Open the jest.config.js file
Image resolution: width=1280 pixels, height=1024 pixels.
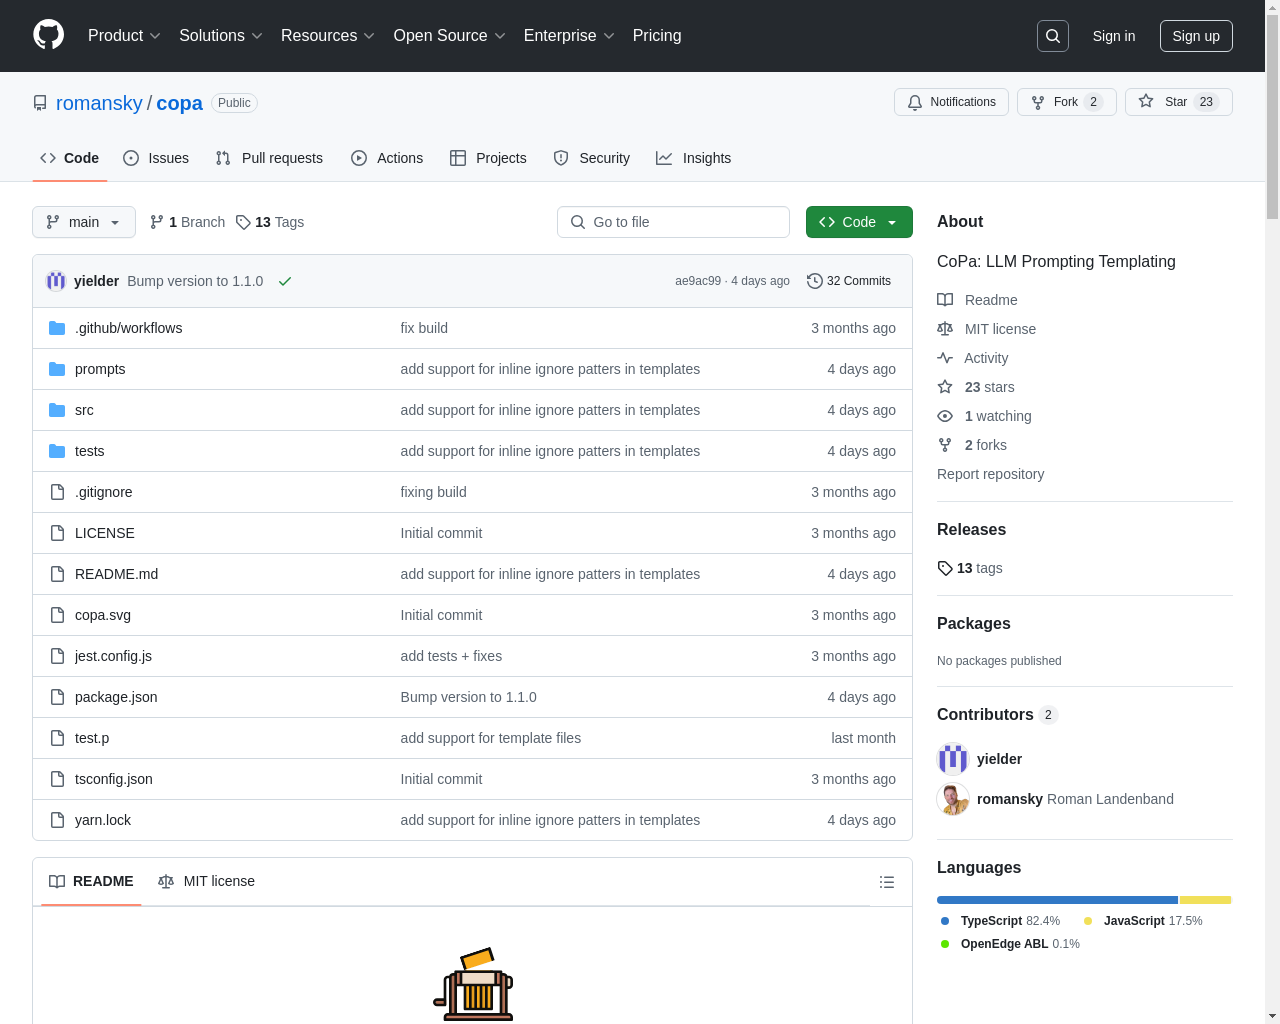(113, 656)
